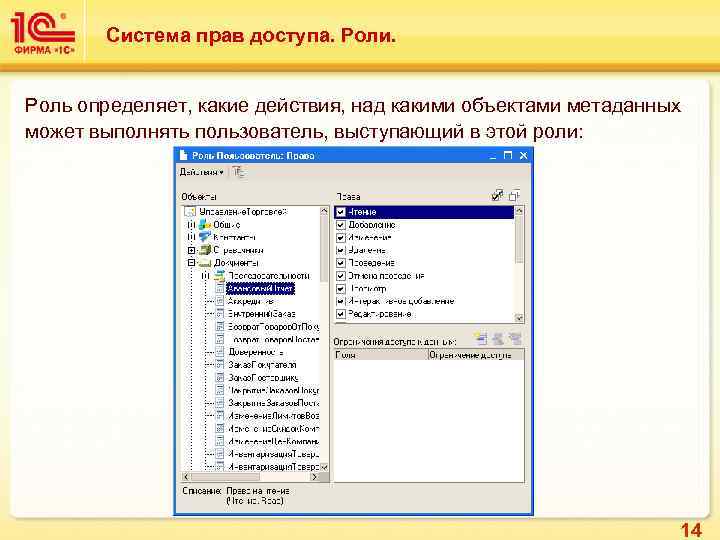Click the УправлениеТорговлей root configuration icon
The width and height of the screenshot is (720, 540).
click(x=190, y=212)
